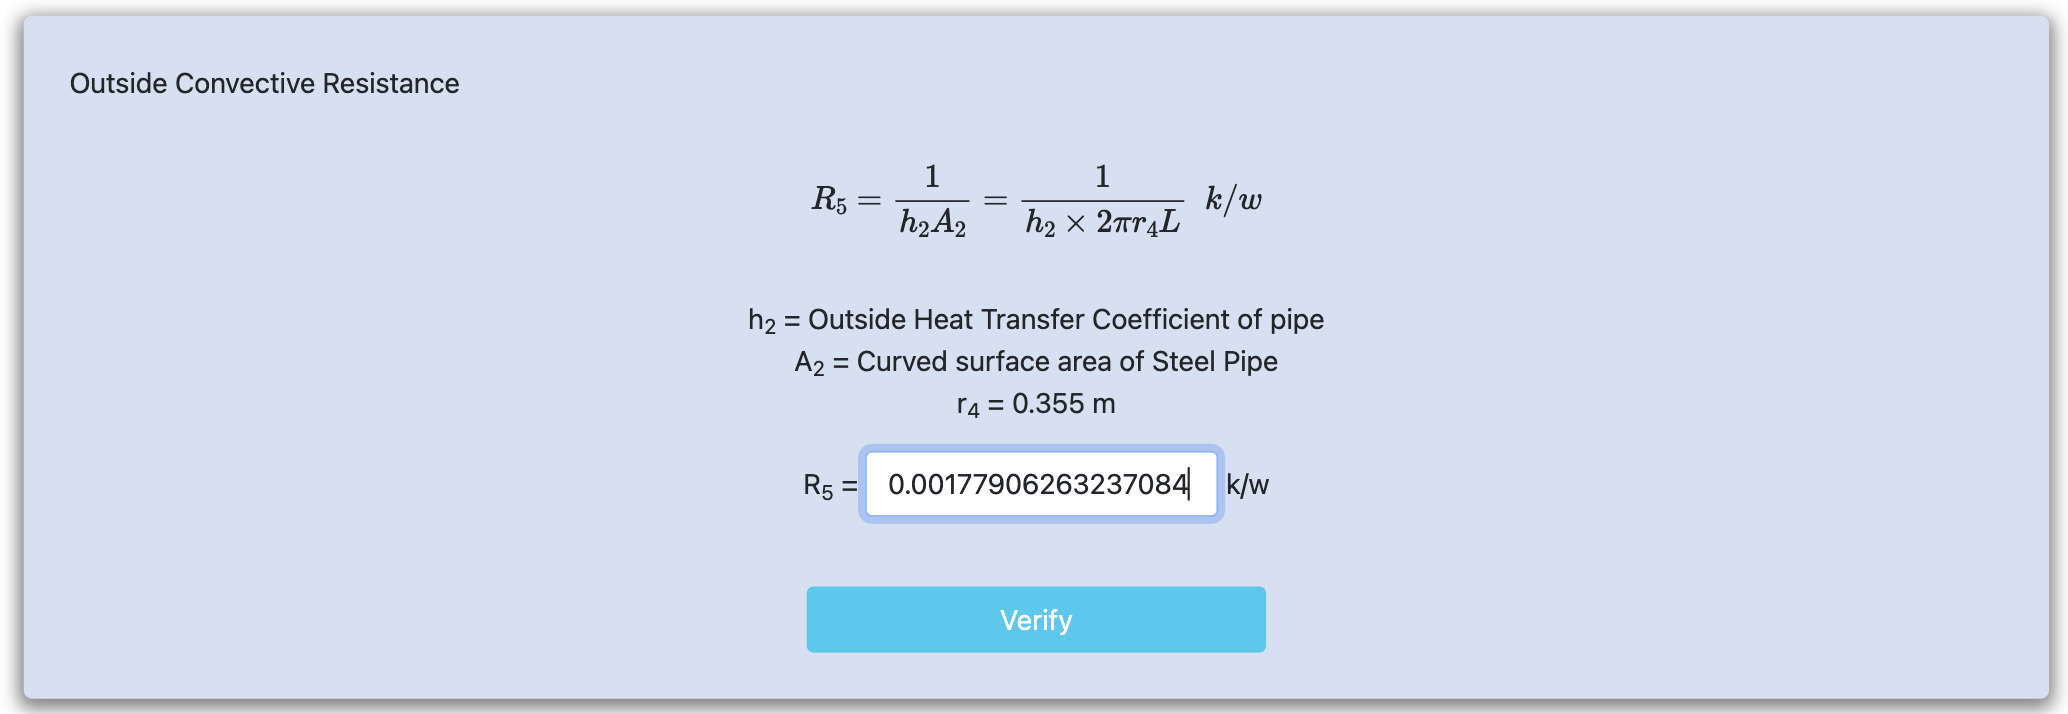The width and height of the screenshot is (2068, 714).
Task: Click the second equals sign in the formula
Action: pos(995,200)
